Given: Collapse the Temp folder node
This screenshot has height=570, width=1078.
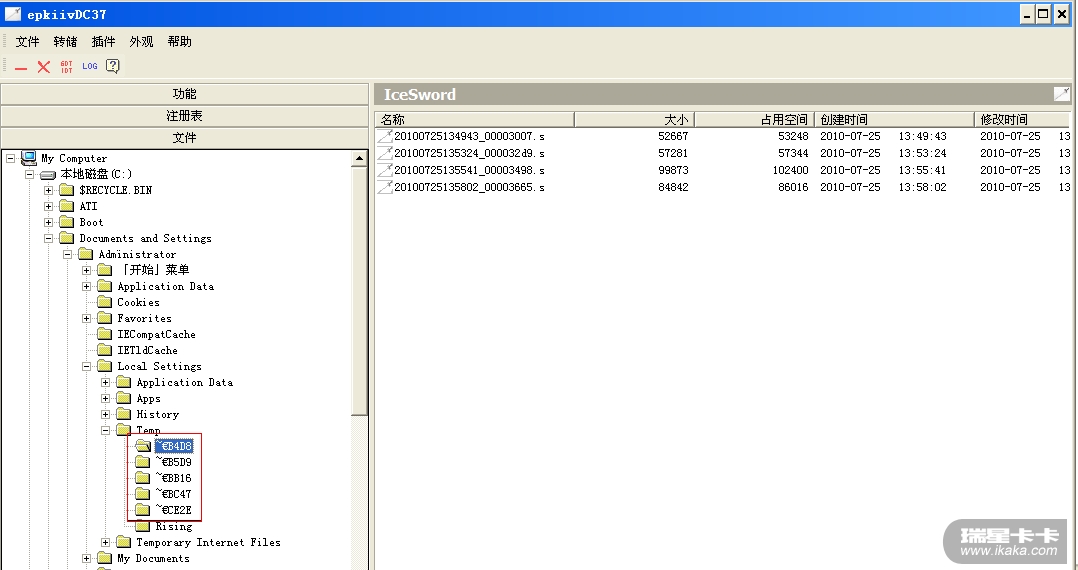Looking at the screenshot, I should 106,430.
